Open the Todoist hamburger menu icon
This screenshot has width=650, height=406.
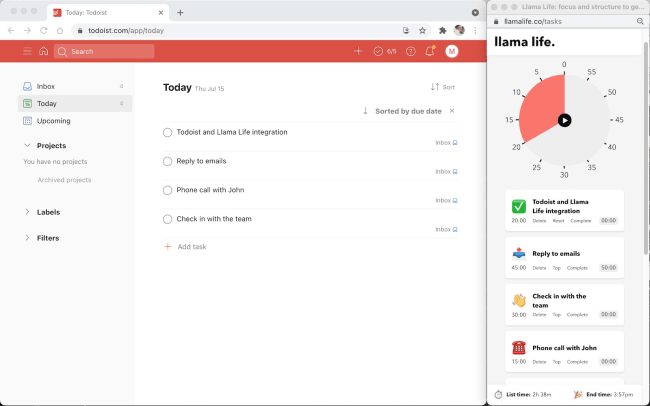tap(27, 51)
